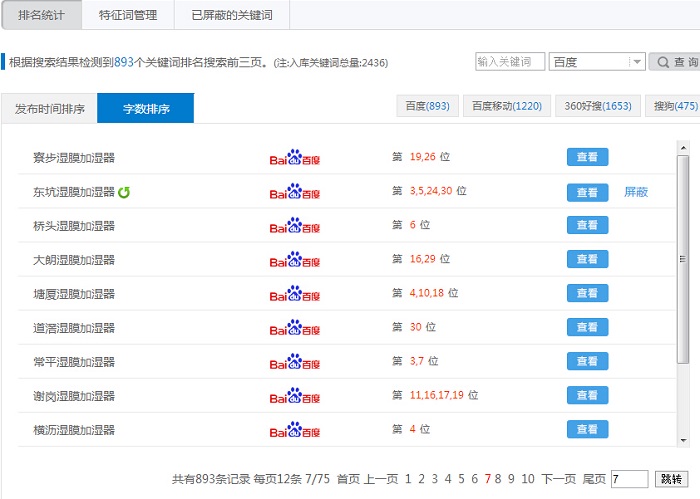Click the page number jump input box
The width and height of the screenshot is (700, 499).
coord(629,479)
